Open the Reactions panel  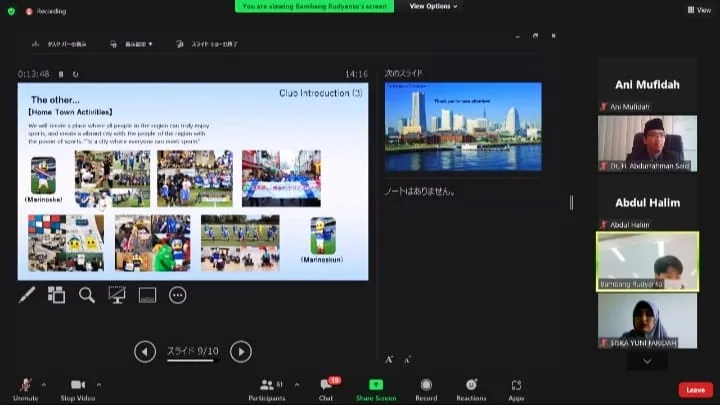coord(471,389)
